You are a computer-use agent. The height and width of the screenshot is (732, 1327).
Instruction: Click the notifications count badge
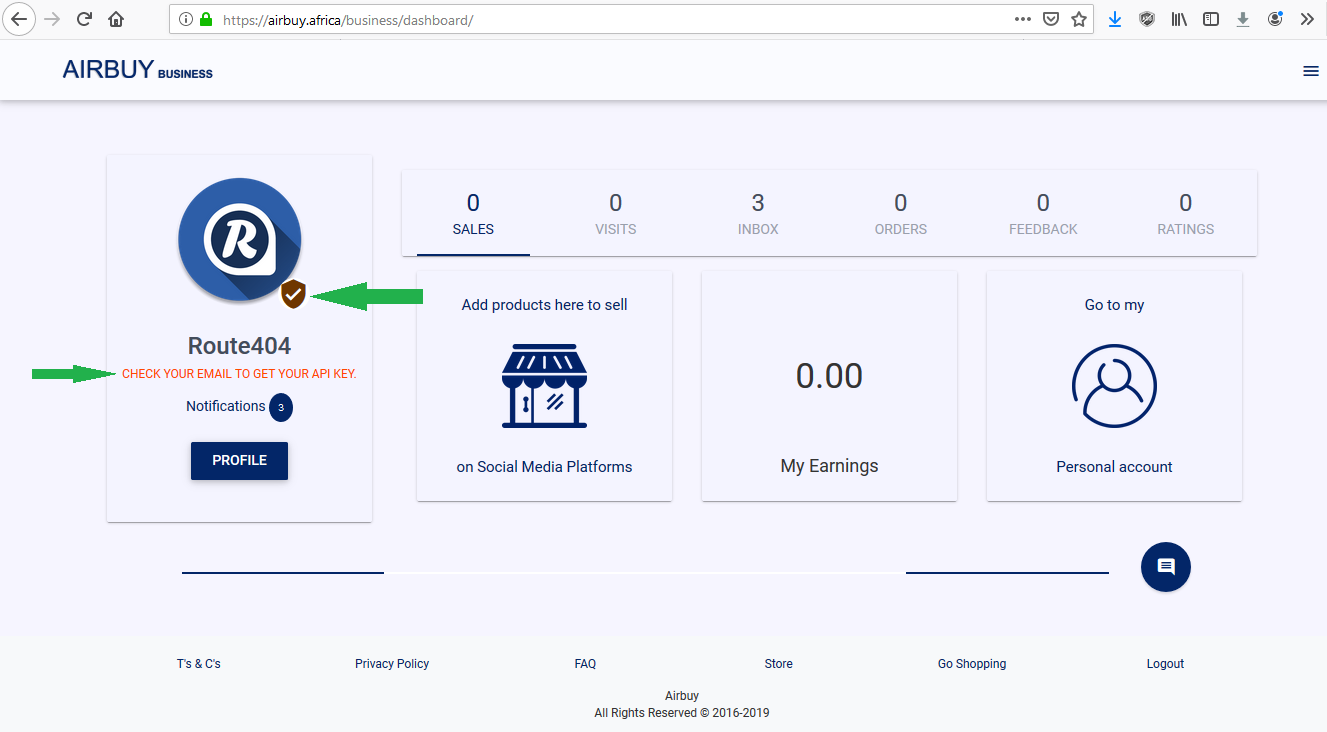click(281, 407)
